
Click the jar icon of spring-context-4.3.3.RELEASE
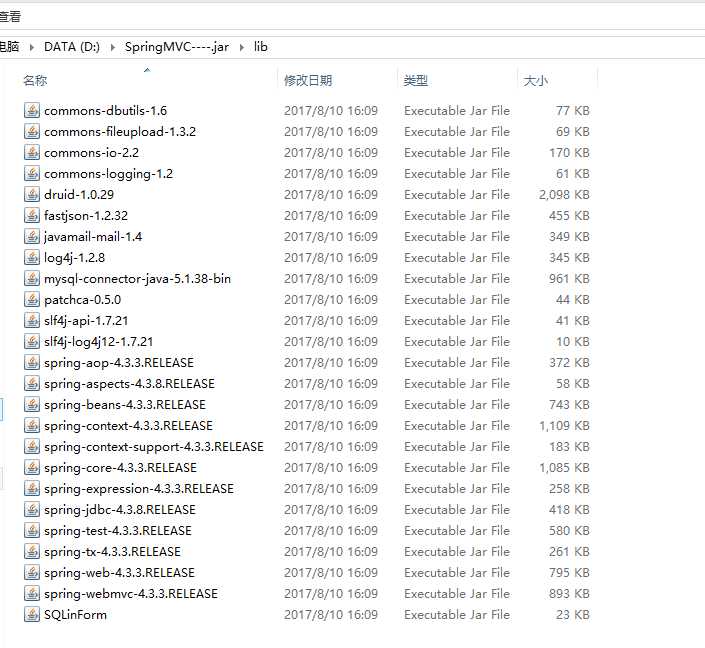[31, 425]
